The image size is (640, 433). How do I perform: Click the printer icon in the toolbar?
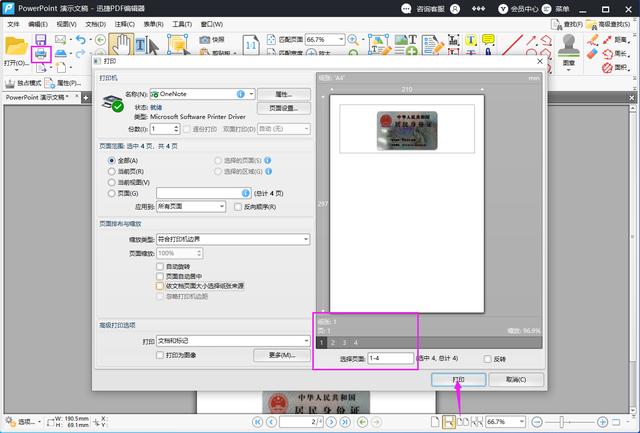coord(41,53)
